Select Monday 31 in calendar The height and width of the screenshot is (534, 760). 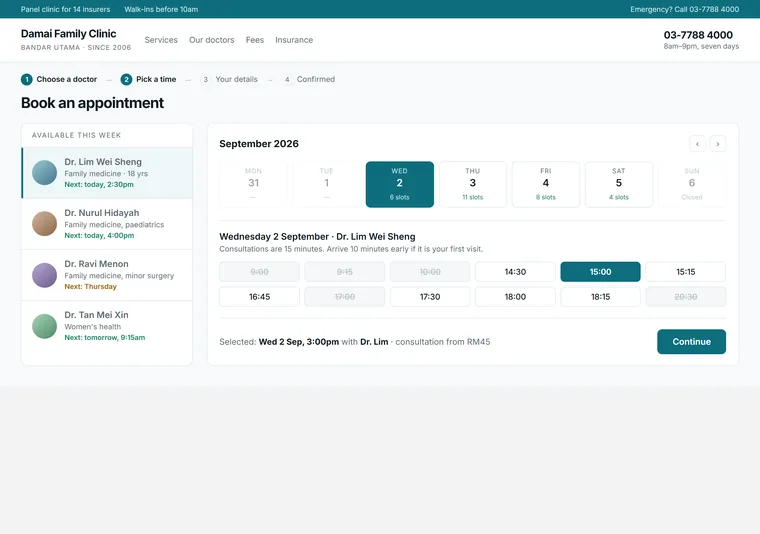[x=253, y=184]
